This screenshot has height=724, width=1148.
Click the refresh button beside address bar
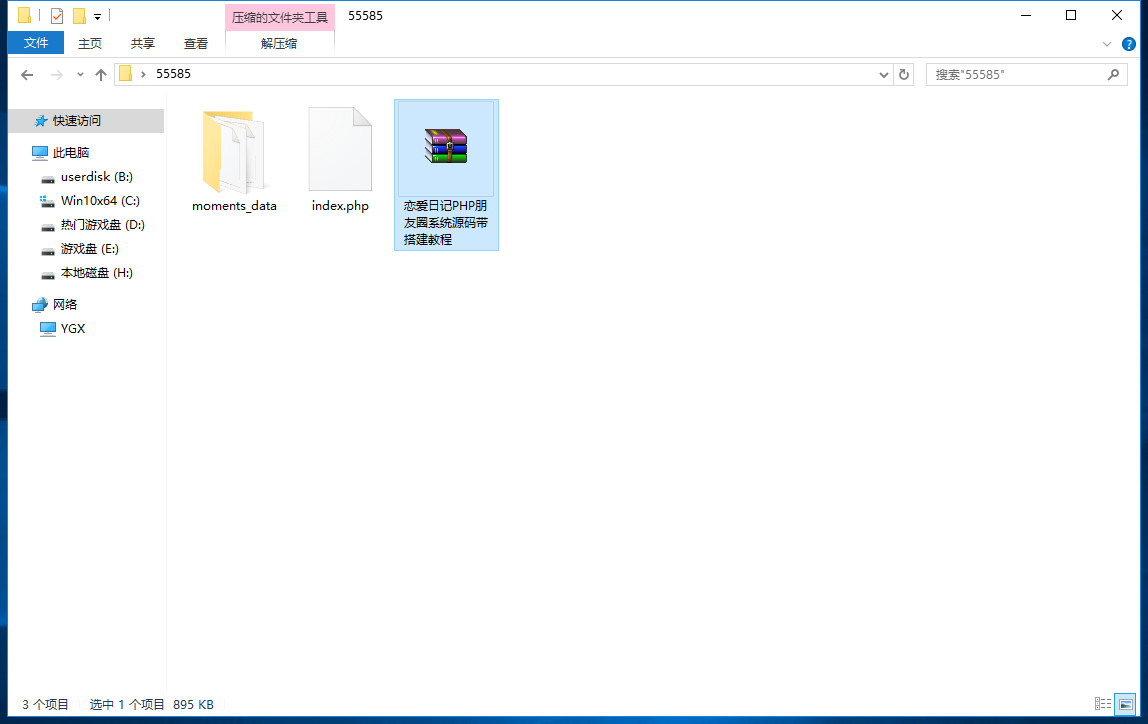[x=904, y=74]
